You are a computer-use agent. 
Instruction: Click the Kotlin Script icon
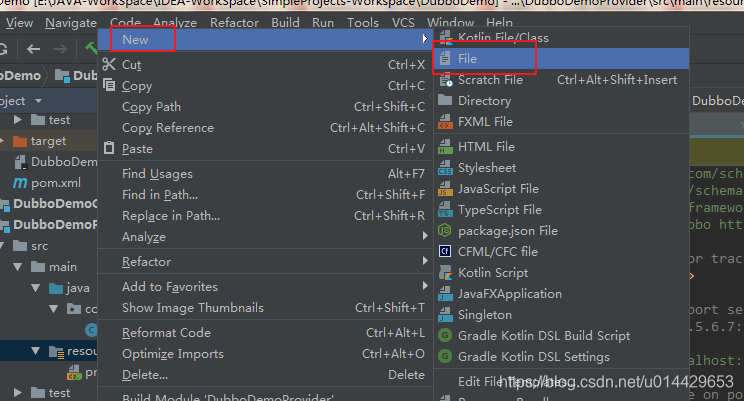coord(445,273)
